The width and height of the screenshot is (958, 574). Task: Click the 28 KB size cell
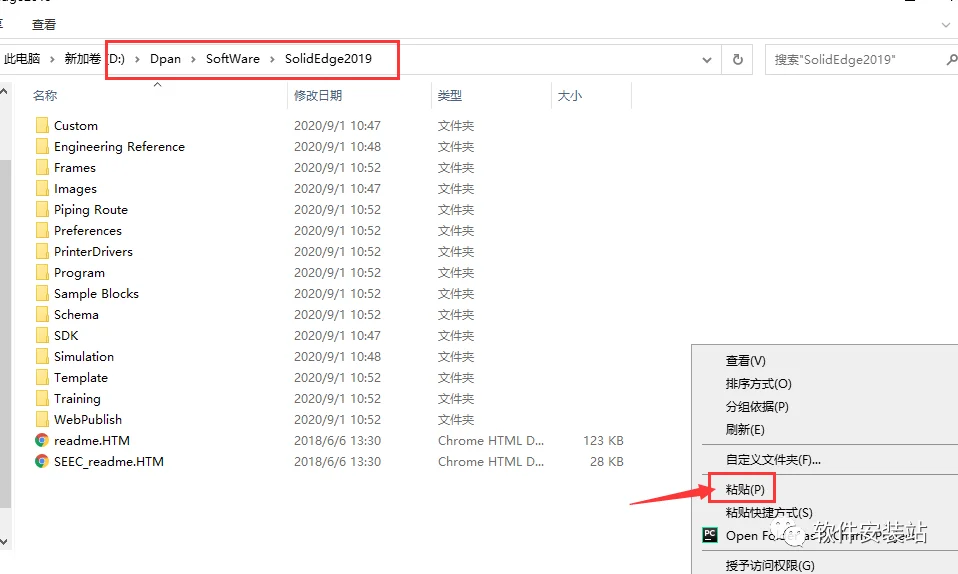(607, 462)
